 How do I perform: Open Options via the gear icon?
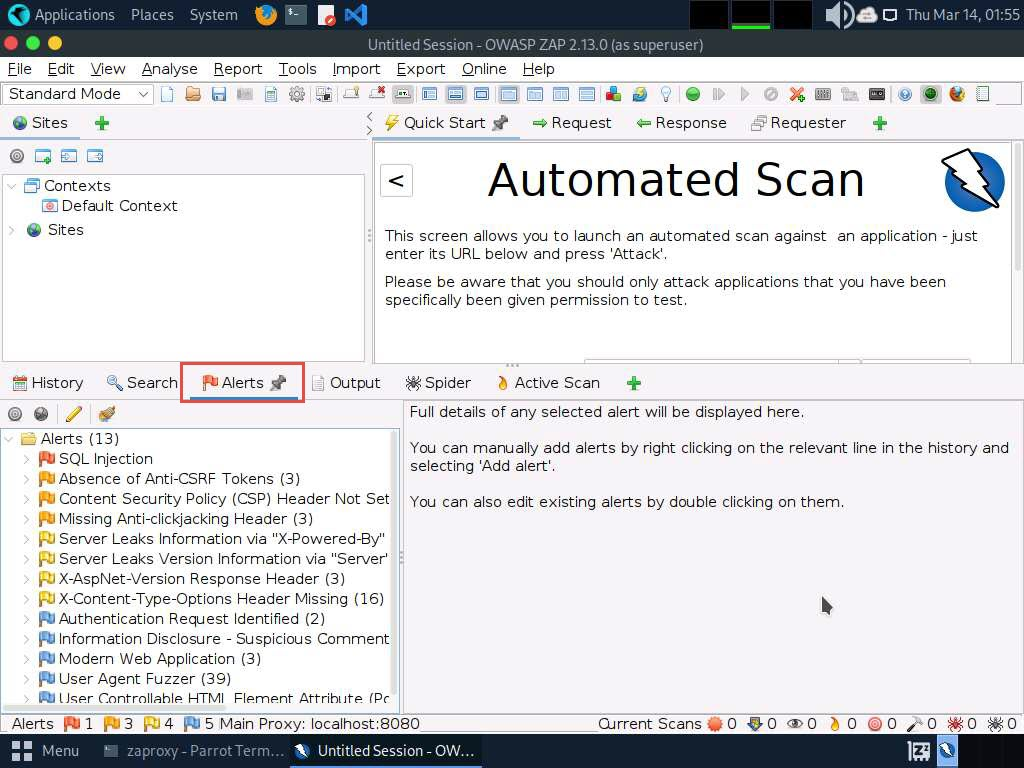point(297,94)
